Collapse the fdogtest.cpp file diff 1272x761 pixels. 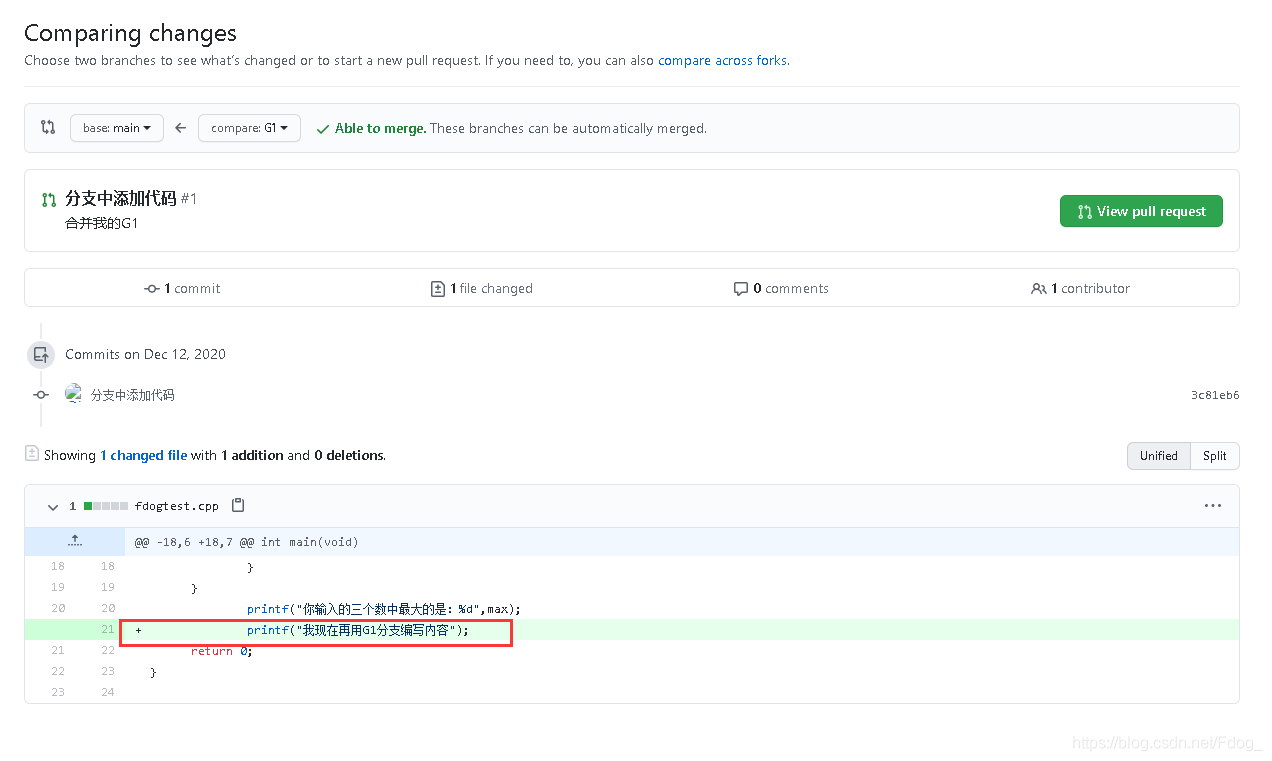53,507
